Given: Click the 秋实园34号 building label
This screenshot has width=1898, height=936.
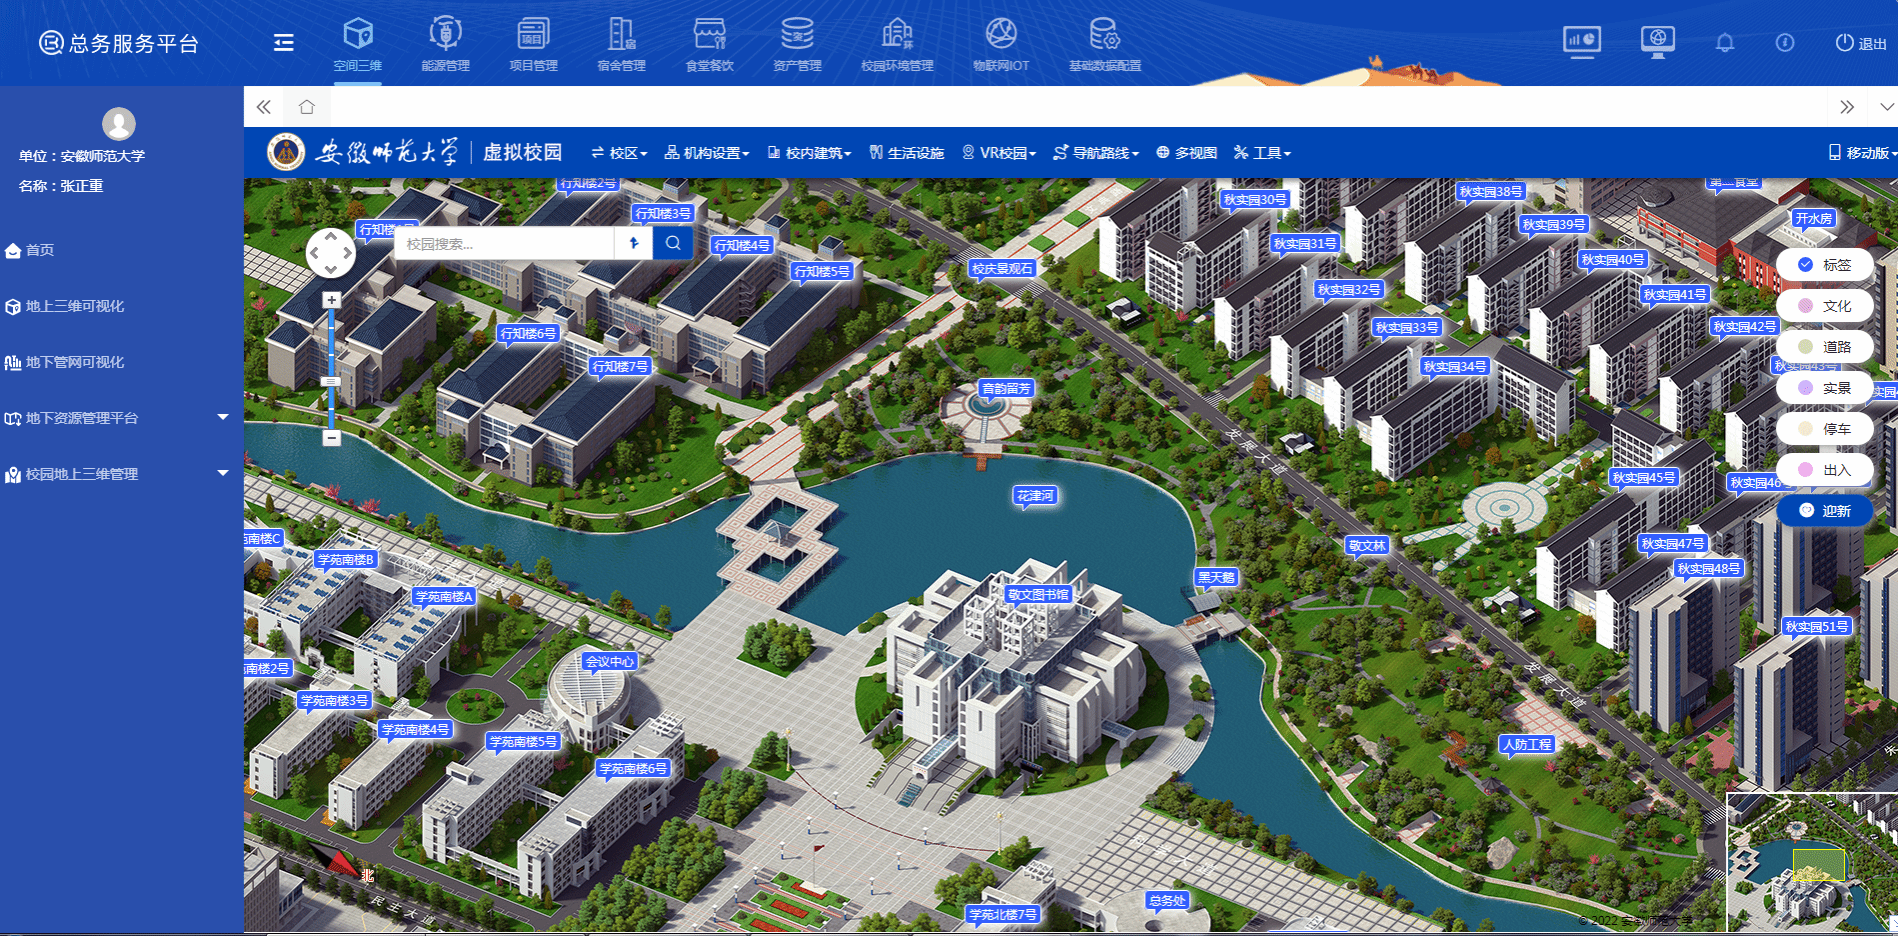Looking at the screenshot, I should coord(1455,367).
